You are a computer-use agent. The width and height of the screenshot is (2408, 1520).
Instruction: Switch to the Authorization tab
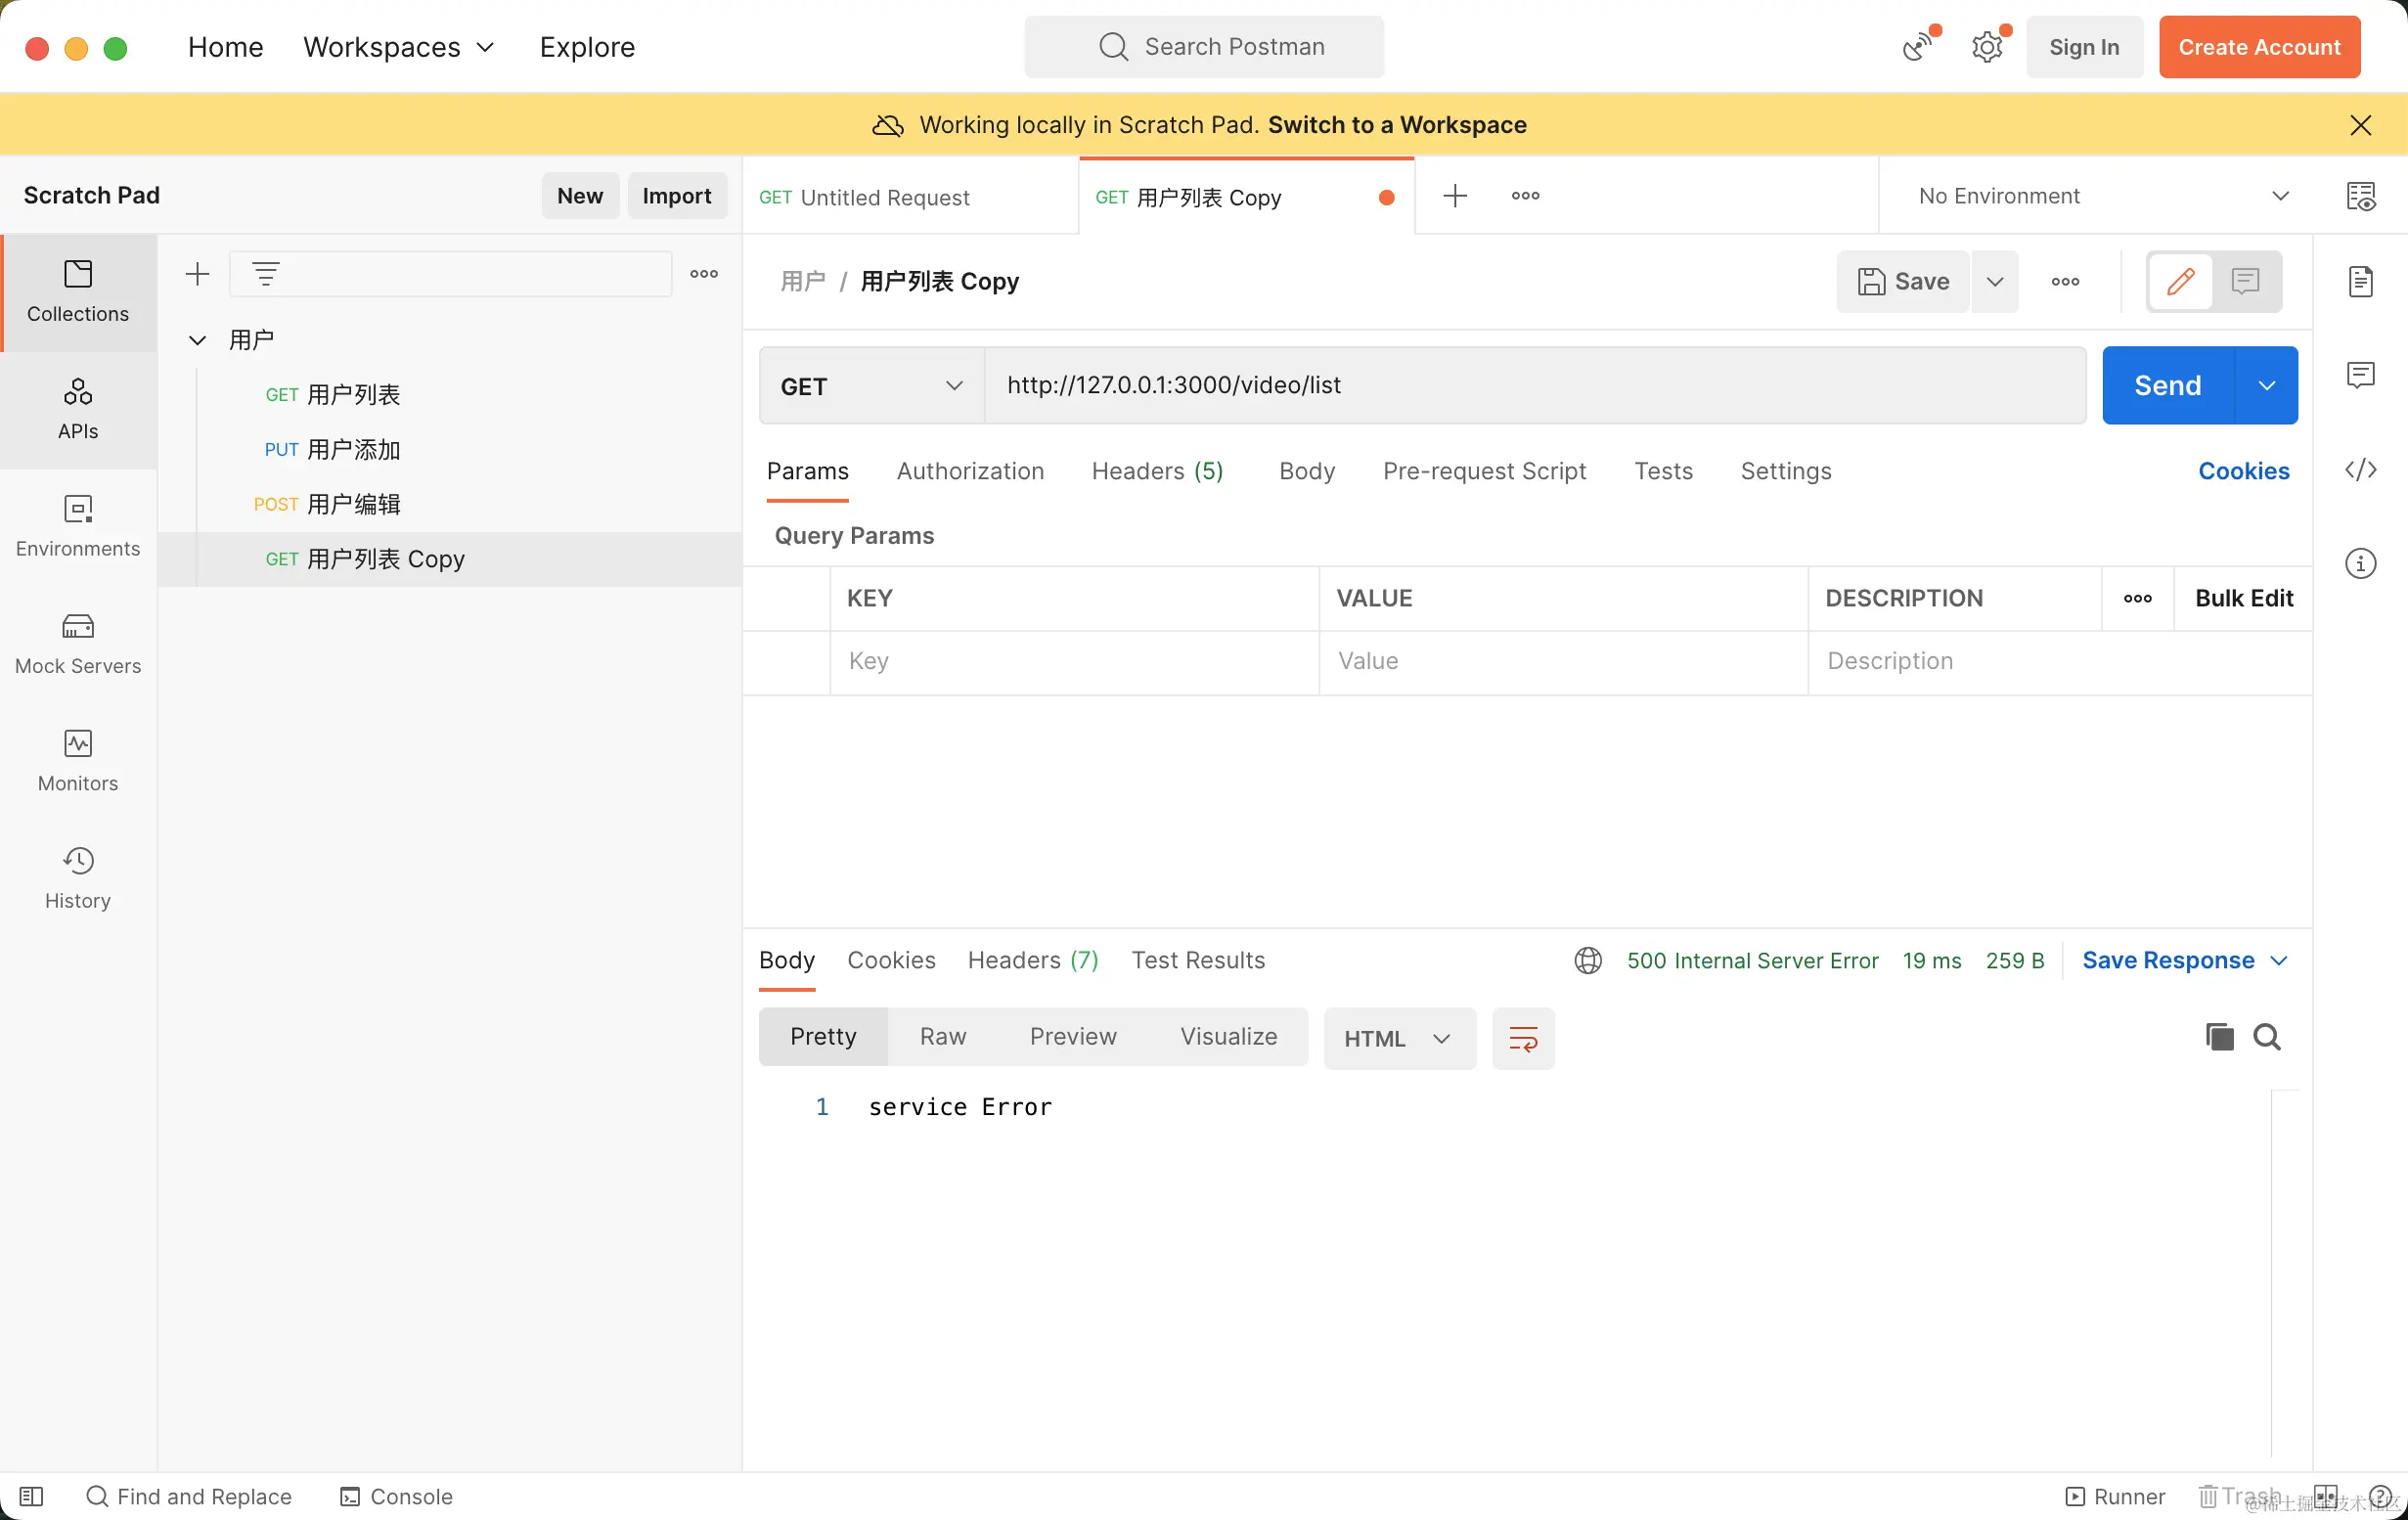click(969, 471)
